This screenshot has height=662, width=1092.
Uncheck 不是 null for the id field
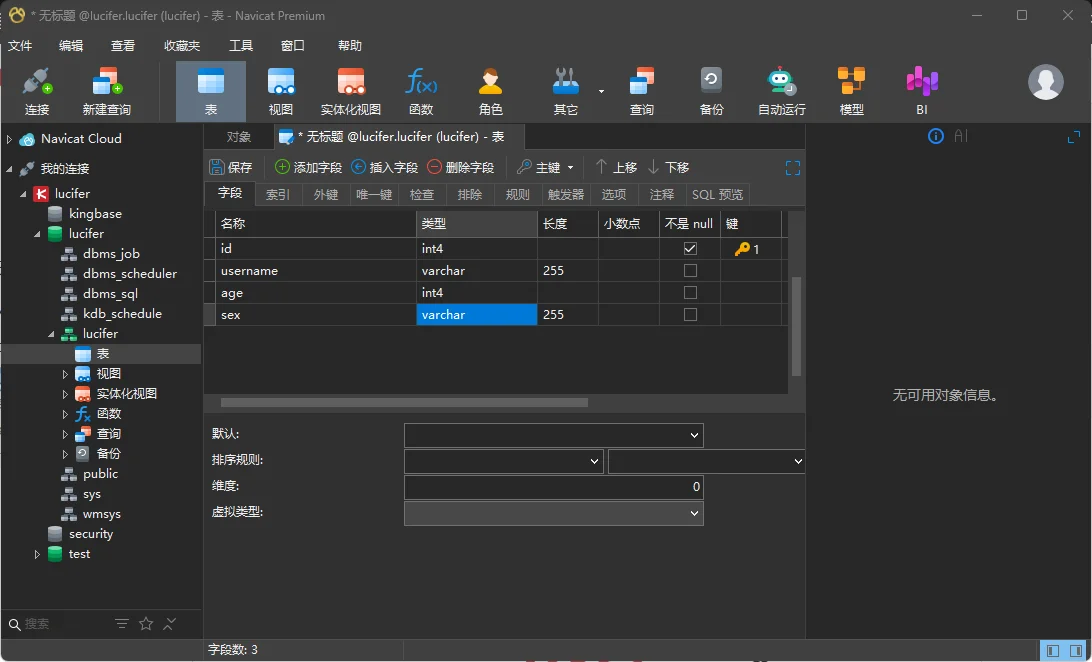pyautogui.click(x=690, y=249)
